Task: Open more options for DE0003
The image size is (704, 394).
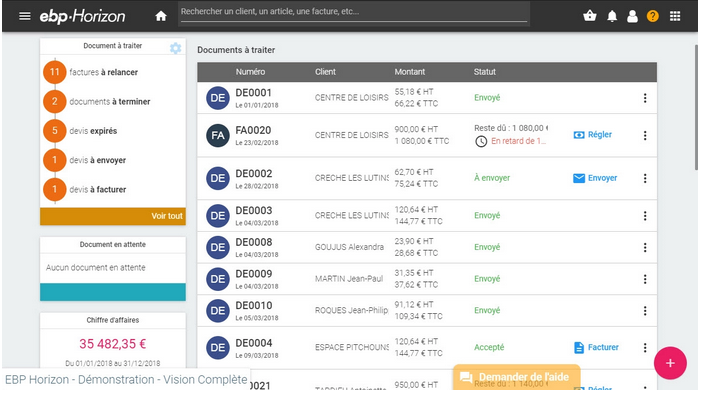Action: pyautogui.click(x=645, y=216)
